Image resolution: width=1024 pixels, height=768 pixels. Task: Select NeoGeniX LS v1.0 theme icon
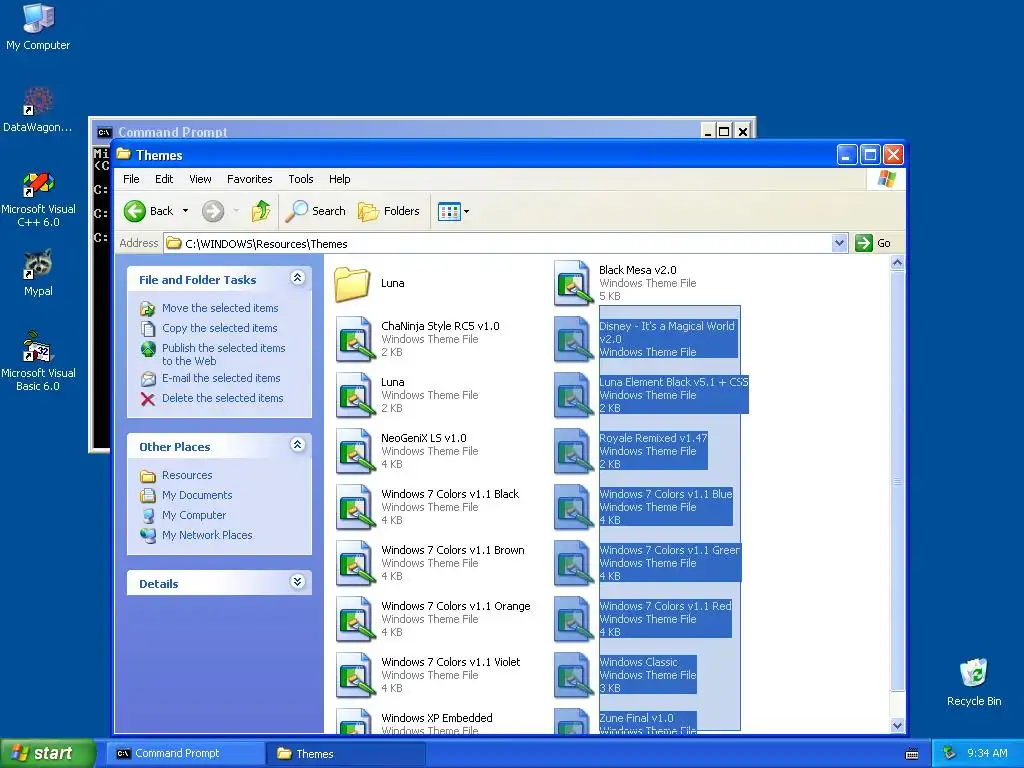click(355, 451)
